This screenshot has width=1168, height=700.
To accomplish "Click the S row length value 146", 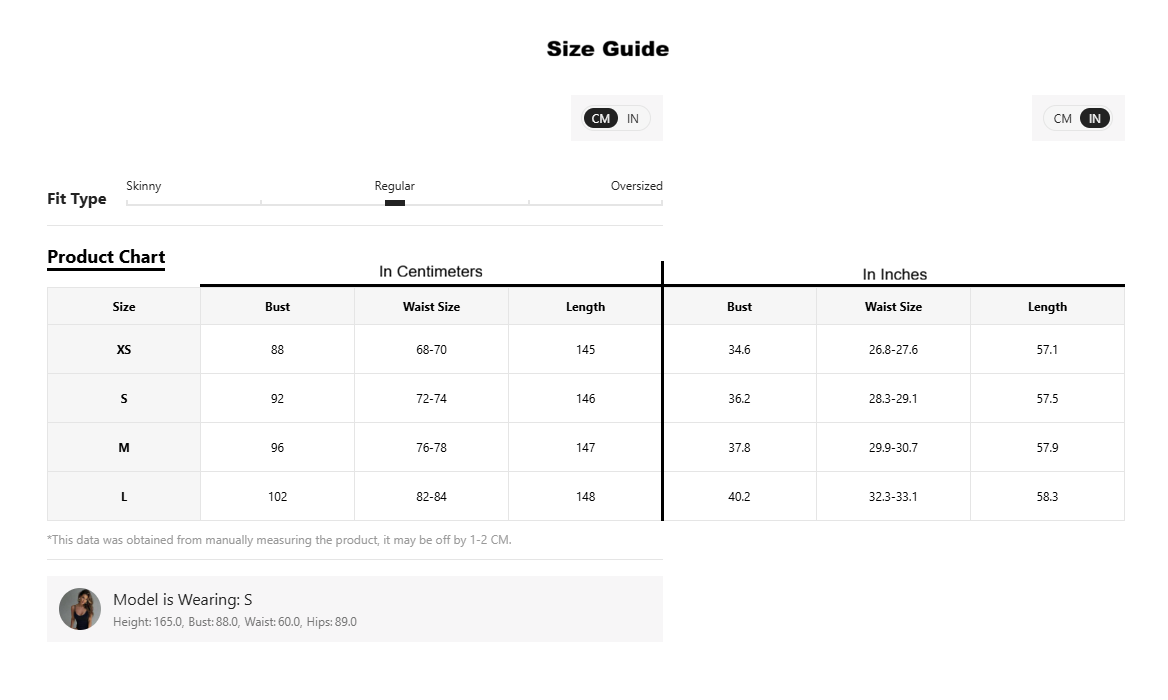I will pos(585,398).
